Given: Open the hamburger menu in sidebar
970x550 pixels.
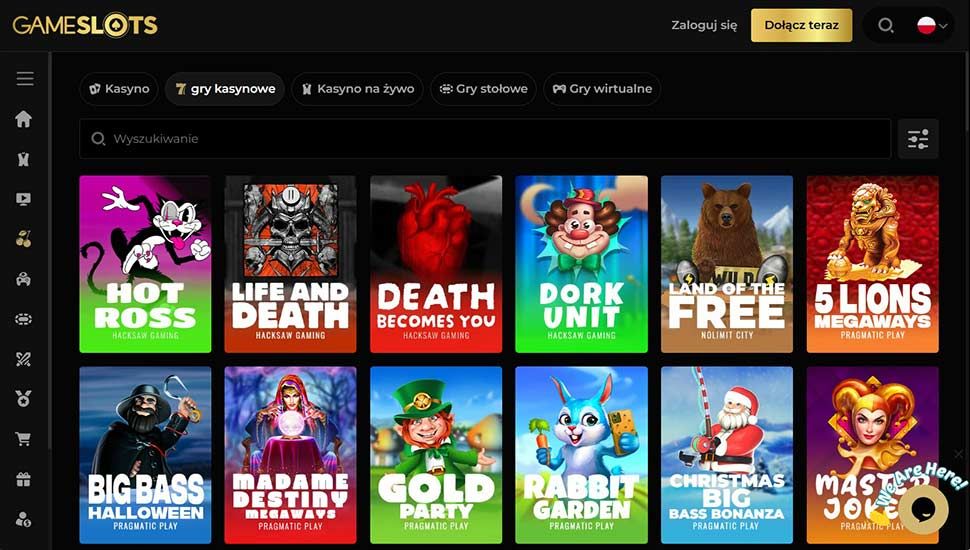Looking at the screenshot, I should pos(25,79).
